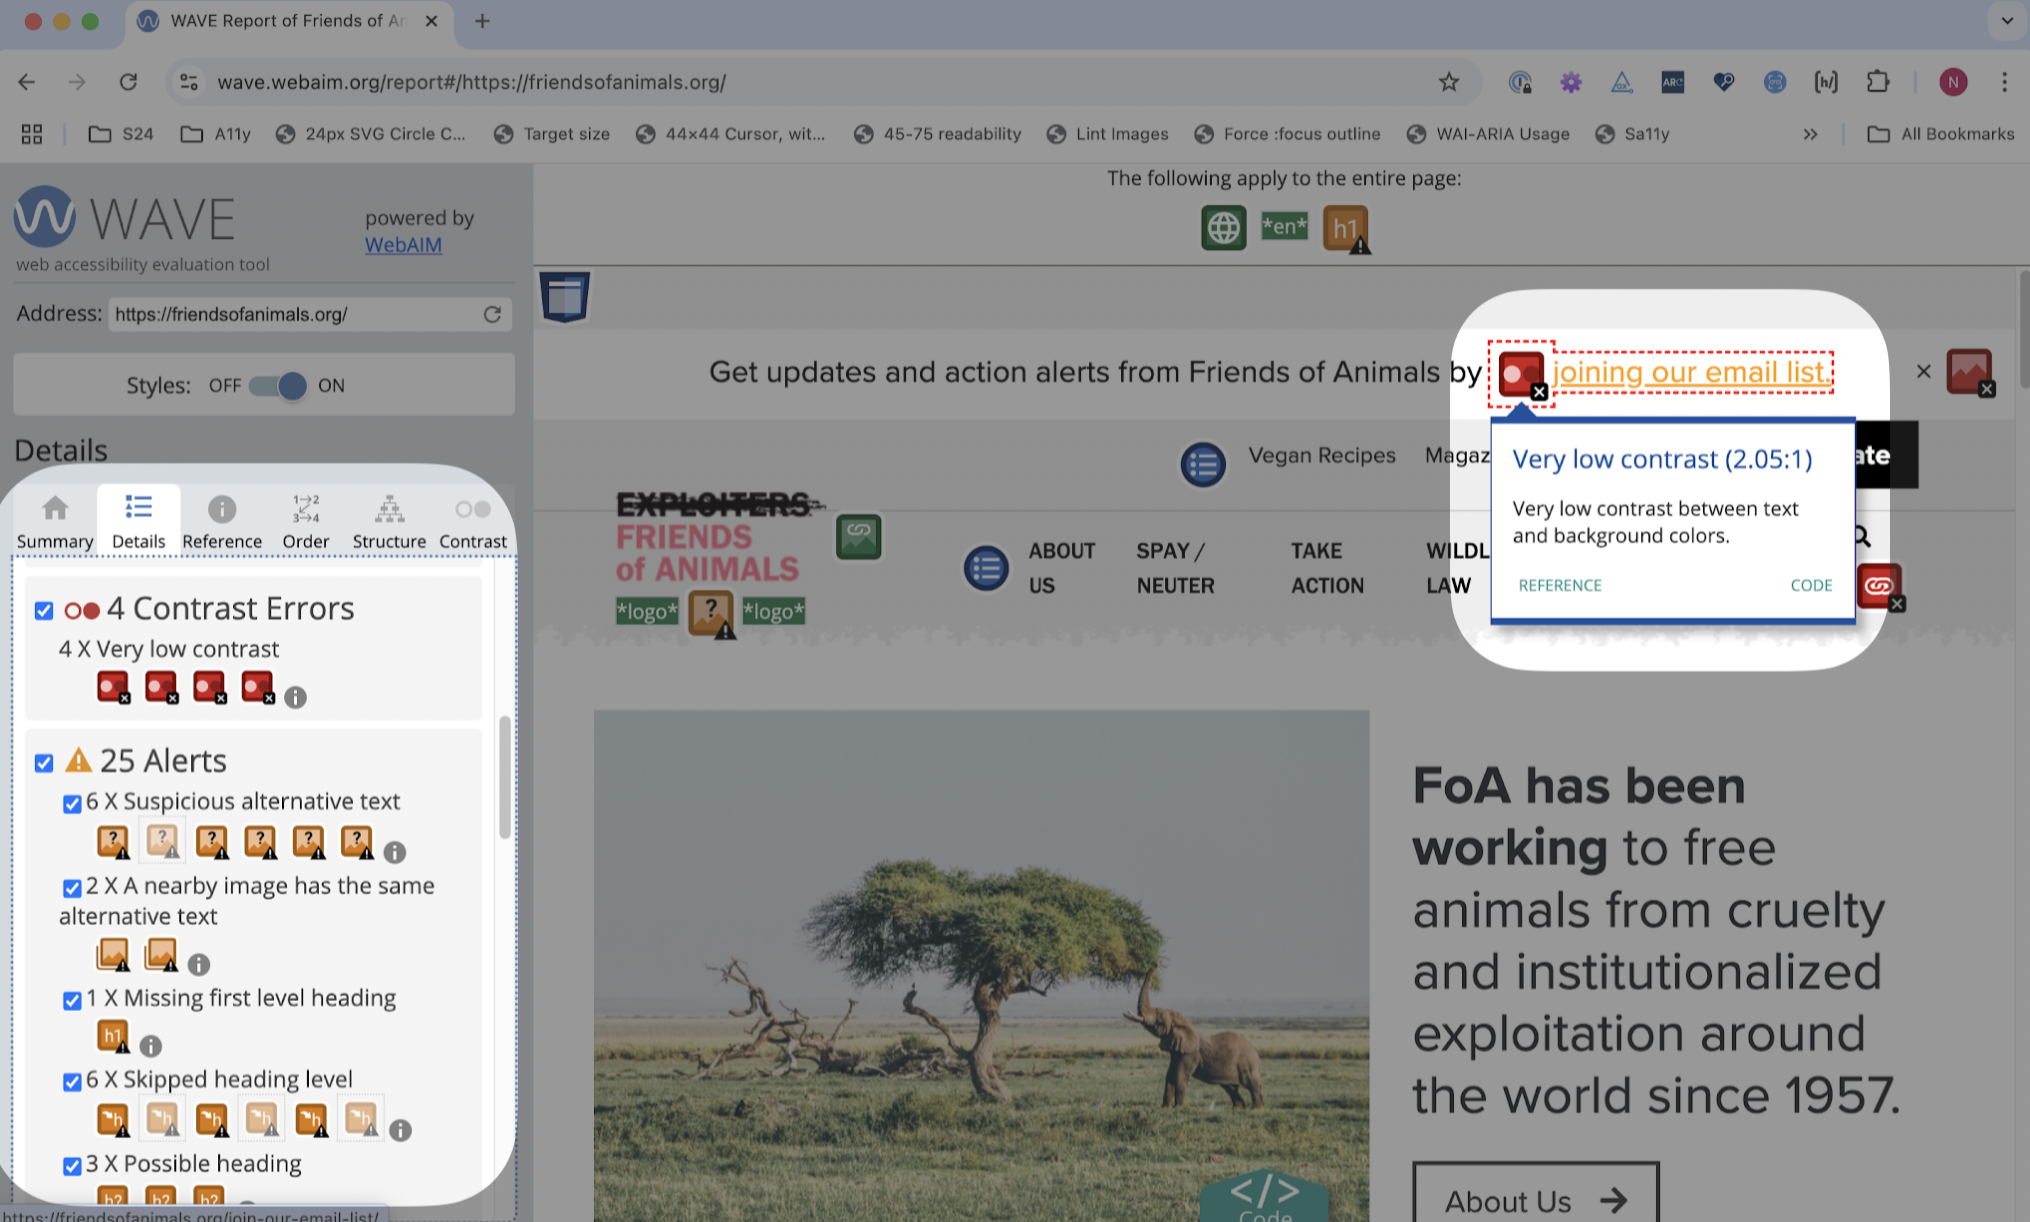This screenshot has width=2030, height=1222.
Task: Uncheck the 25 Alerts checkbox
Action: (x=43, y=763)
